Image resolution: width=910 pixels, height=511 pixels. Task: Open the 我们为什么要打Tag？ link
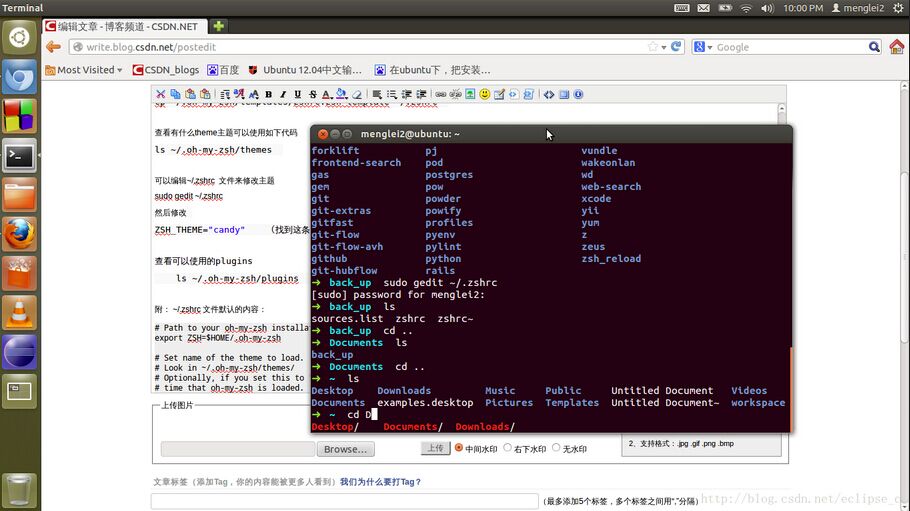[x=380, y=482]
